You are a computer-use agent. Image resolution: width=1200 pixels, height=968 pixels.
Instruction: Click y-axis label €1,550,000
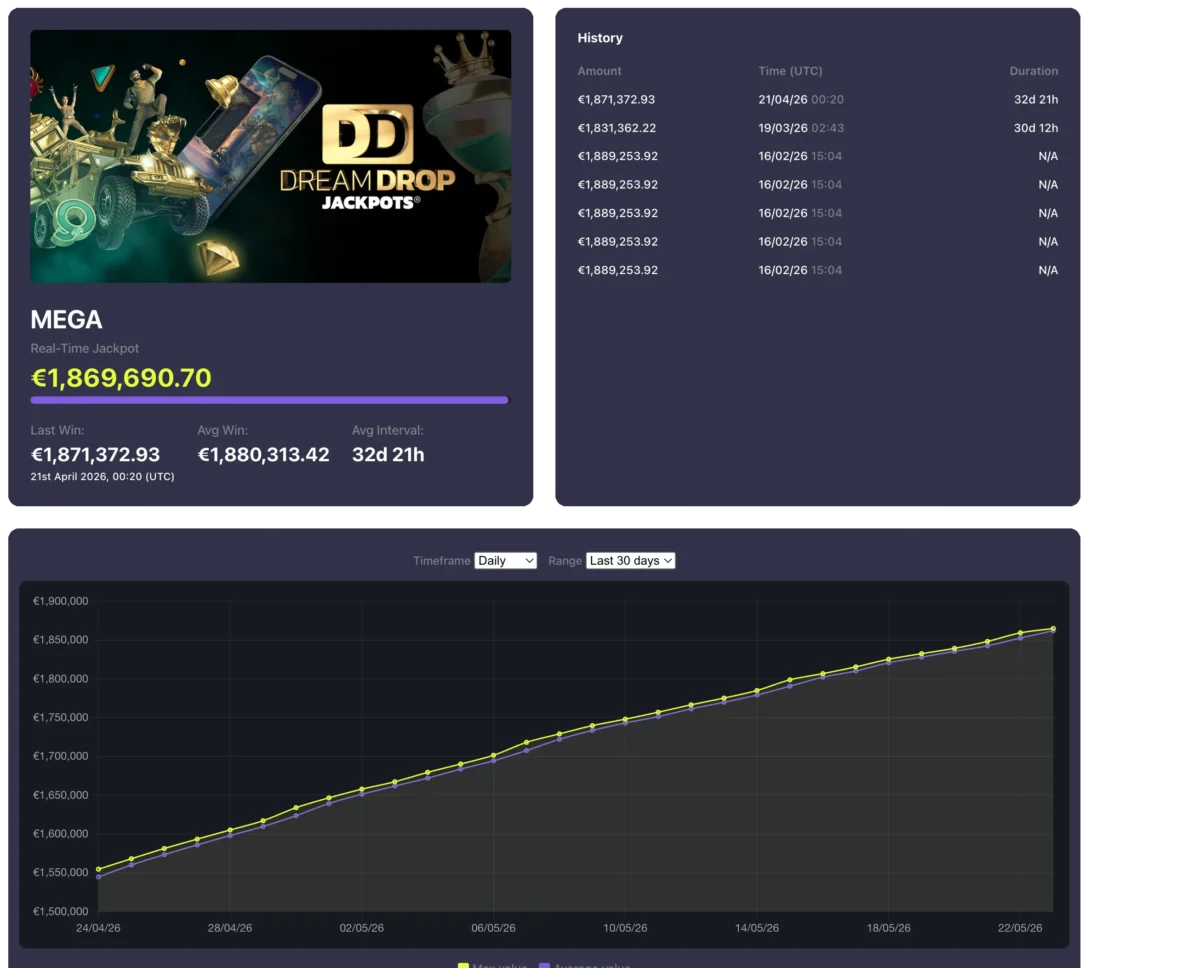(61, 873)
